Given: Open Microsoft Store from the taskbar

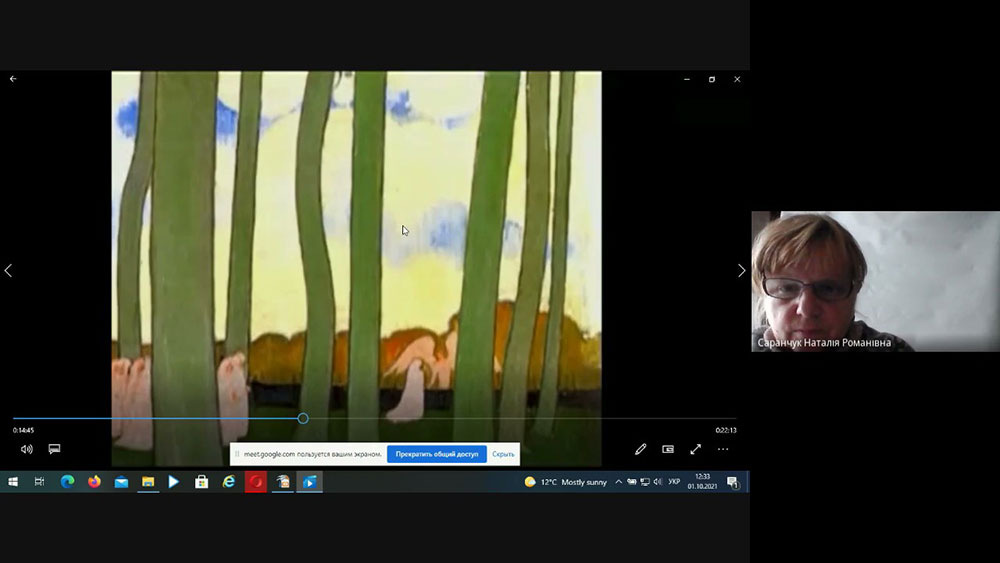Looking at the screenshot, I should coord(202,482).
